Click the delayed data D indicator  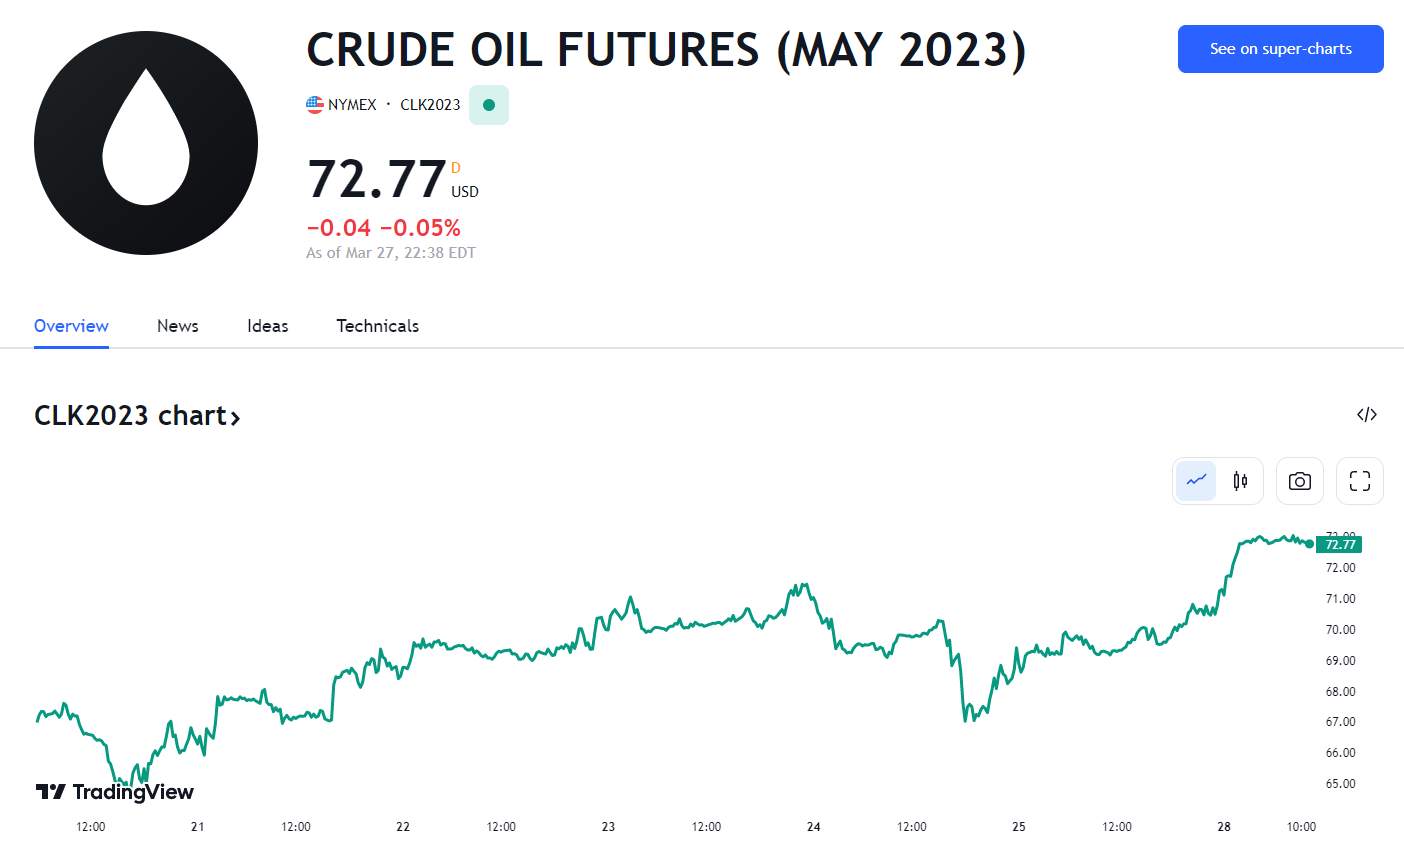click(456, 168)
